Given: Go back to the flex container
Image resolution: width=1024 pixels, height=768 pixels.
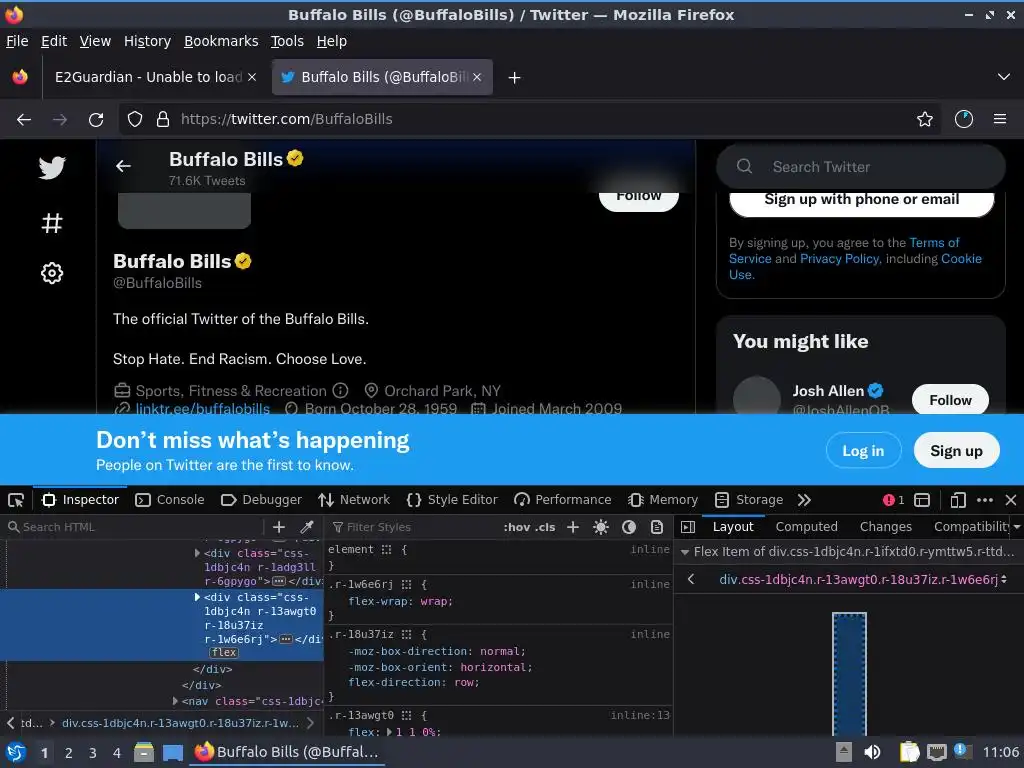Looking at the screenshot, I should (691, 579).
